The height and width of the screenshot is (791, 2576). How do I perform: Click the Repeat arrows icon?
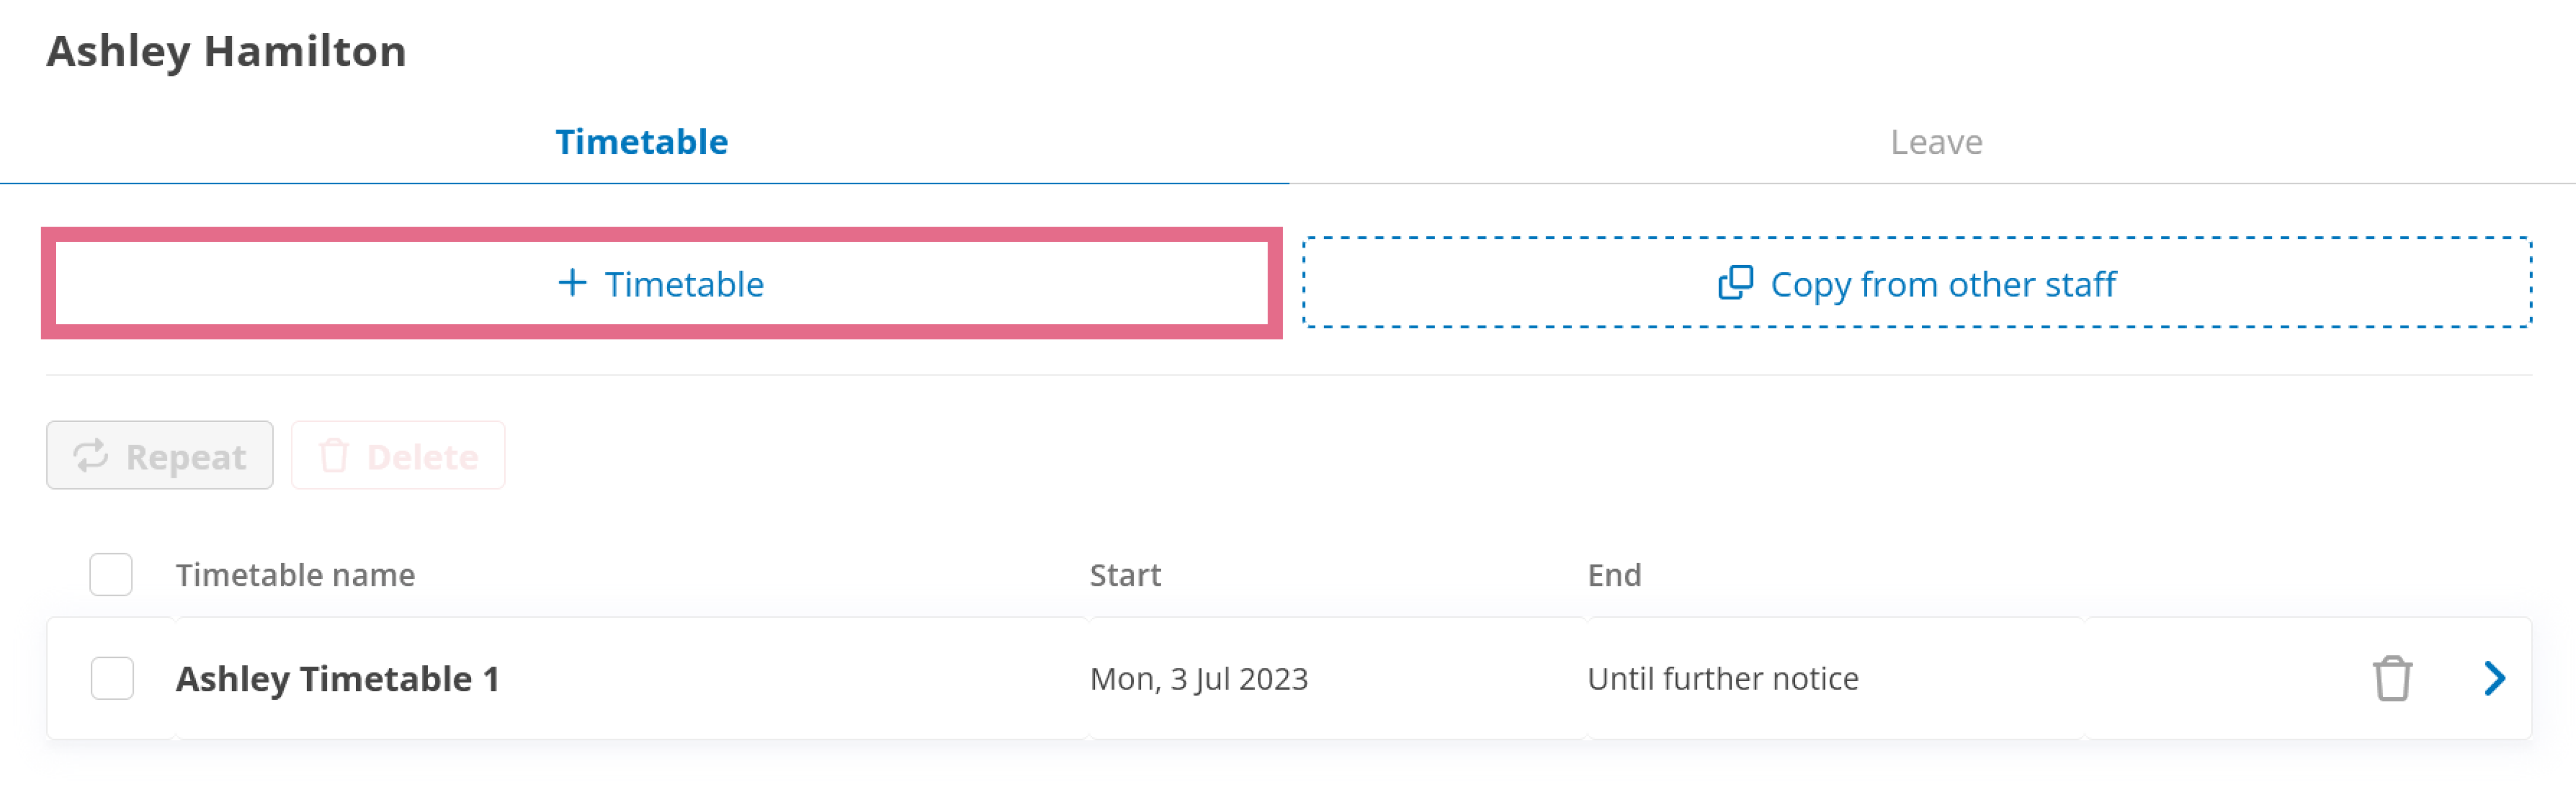(x=91, y=456)
